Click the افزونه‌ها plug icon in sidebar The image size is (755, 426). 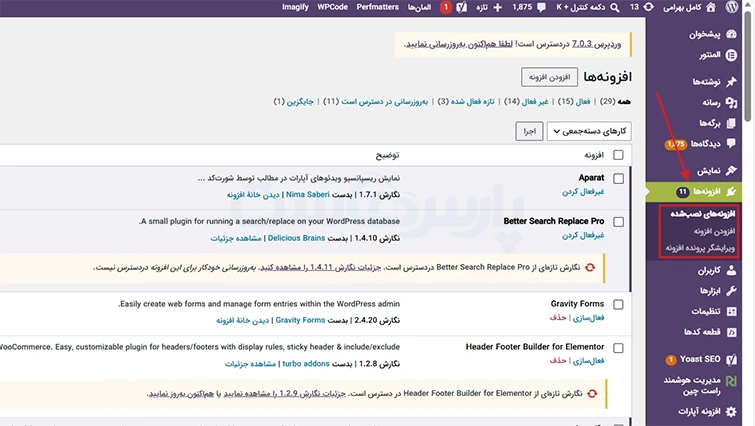(731, 192)
